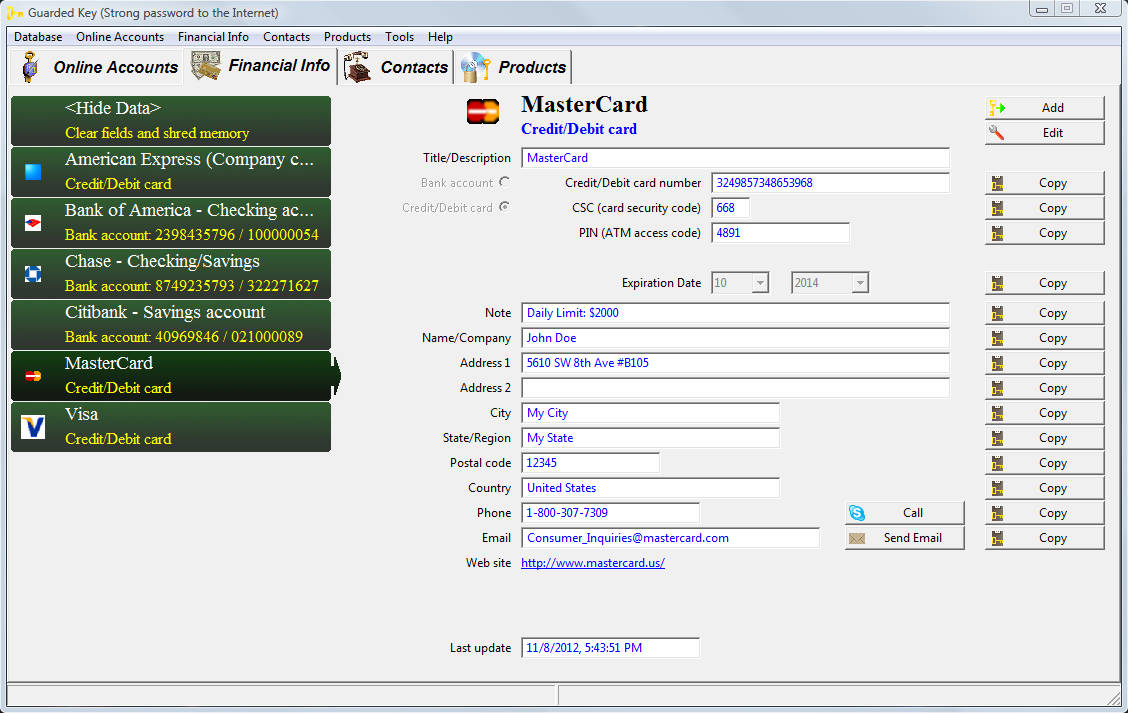Image resolution: width=1128 pixels, height=713 pixels.
Task: Click the Last update date field
Action: tap(610, 648)
